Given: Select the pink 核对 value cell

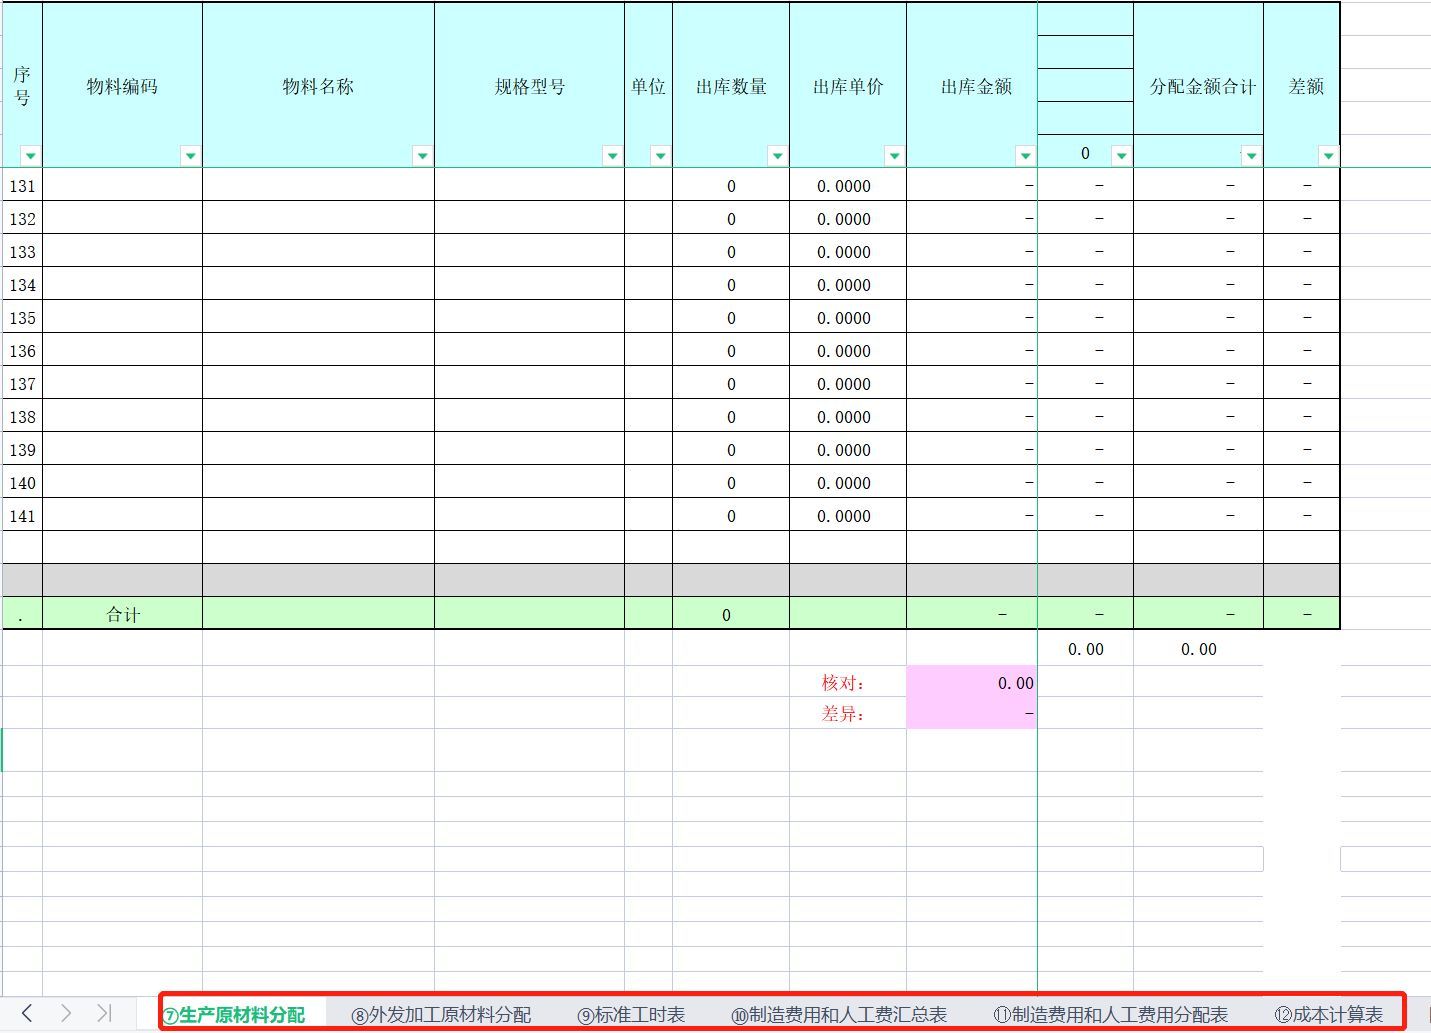Looking at the screenshot, I should pos(971,683).
